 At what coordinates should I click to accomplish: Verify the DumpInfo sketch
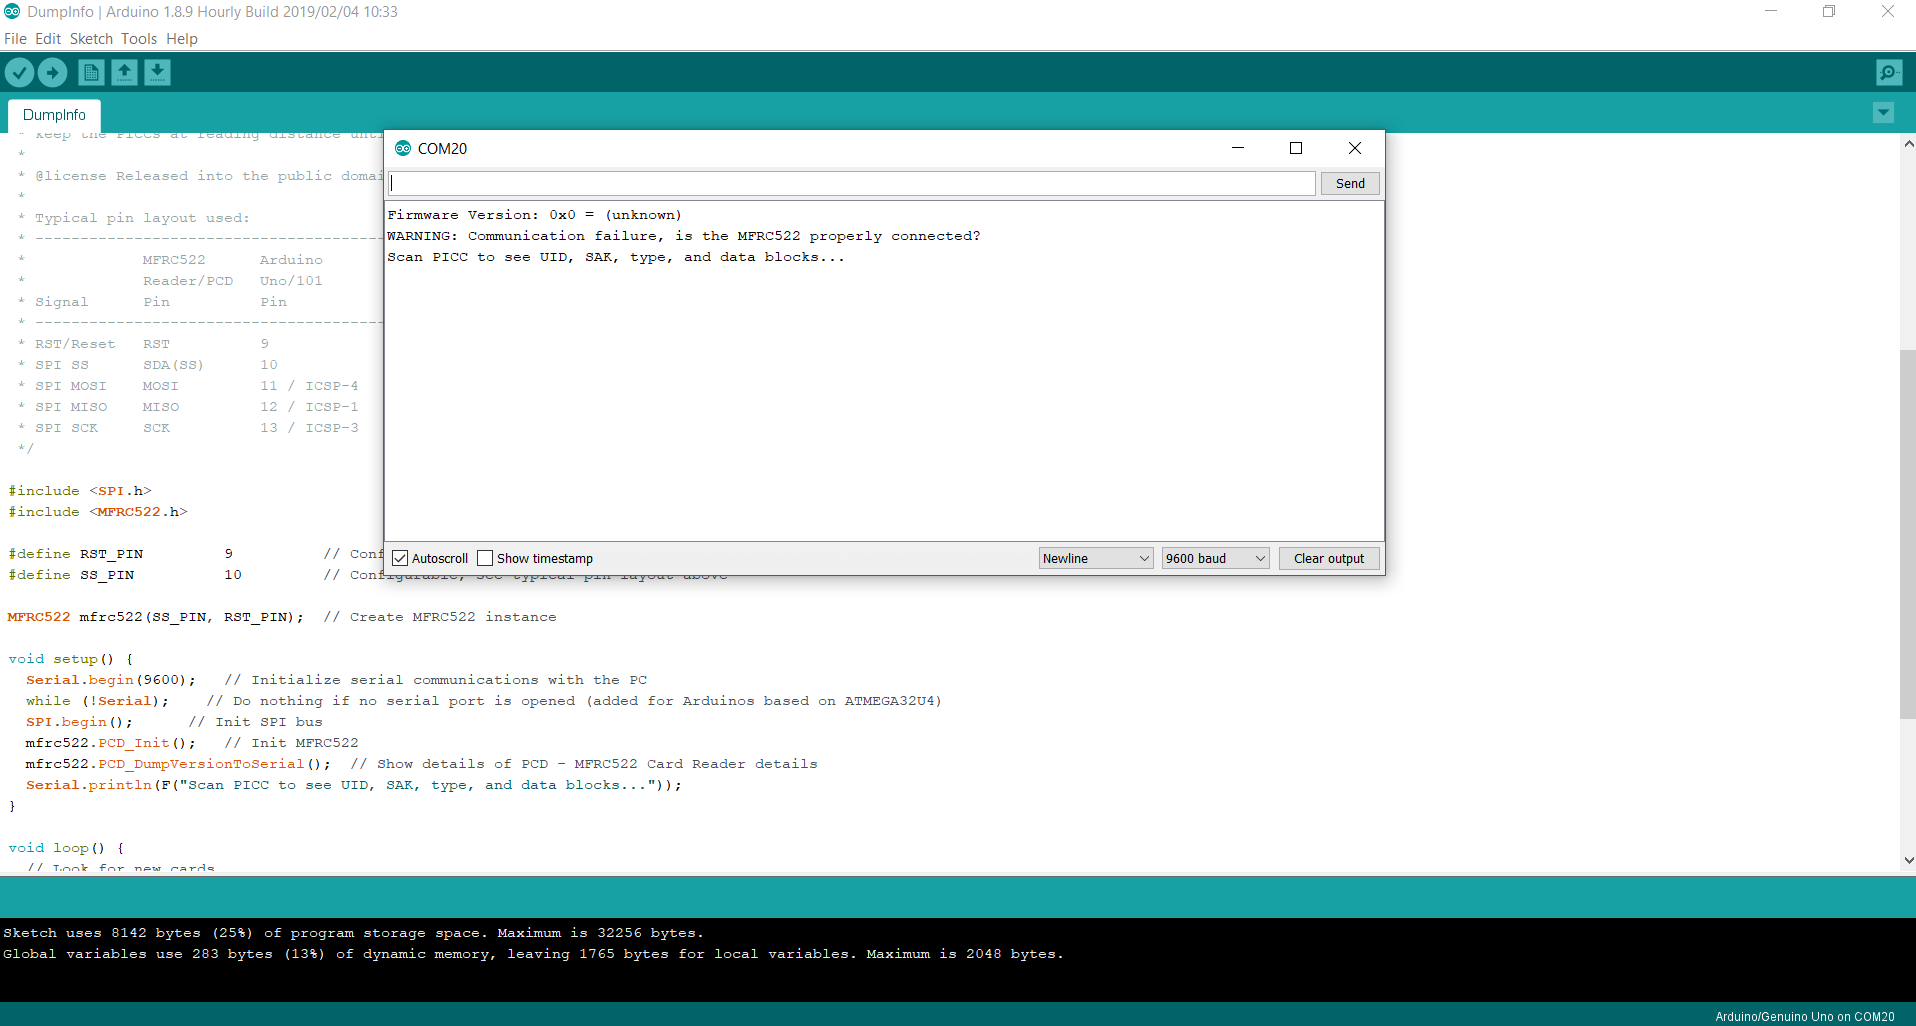pos(19,72)
